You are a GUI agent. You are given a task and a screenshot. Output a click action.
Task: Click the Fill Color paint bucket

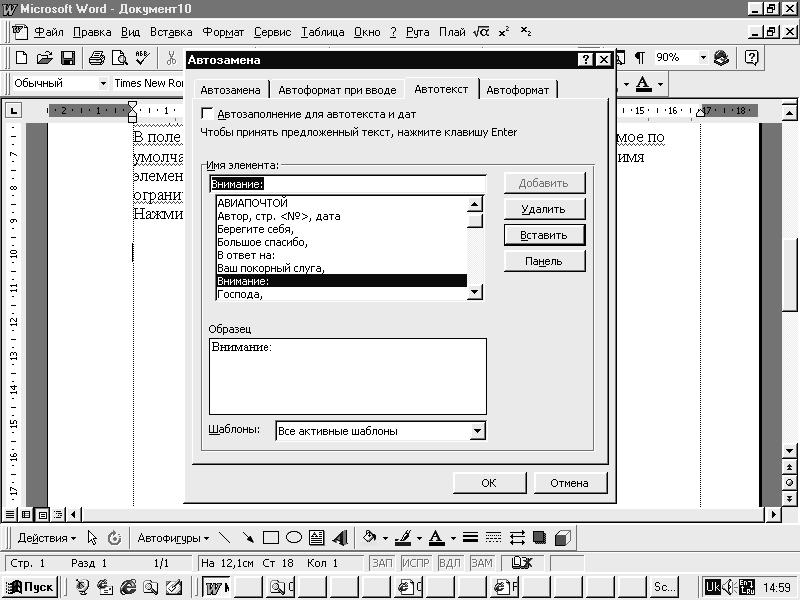click(x=369, y=538)
